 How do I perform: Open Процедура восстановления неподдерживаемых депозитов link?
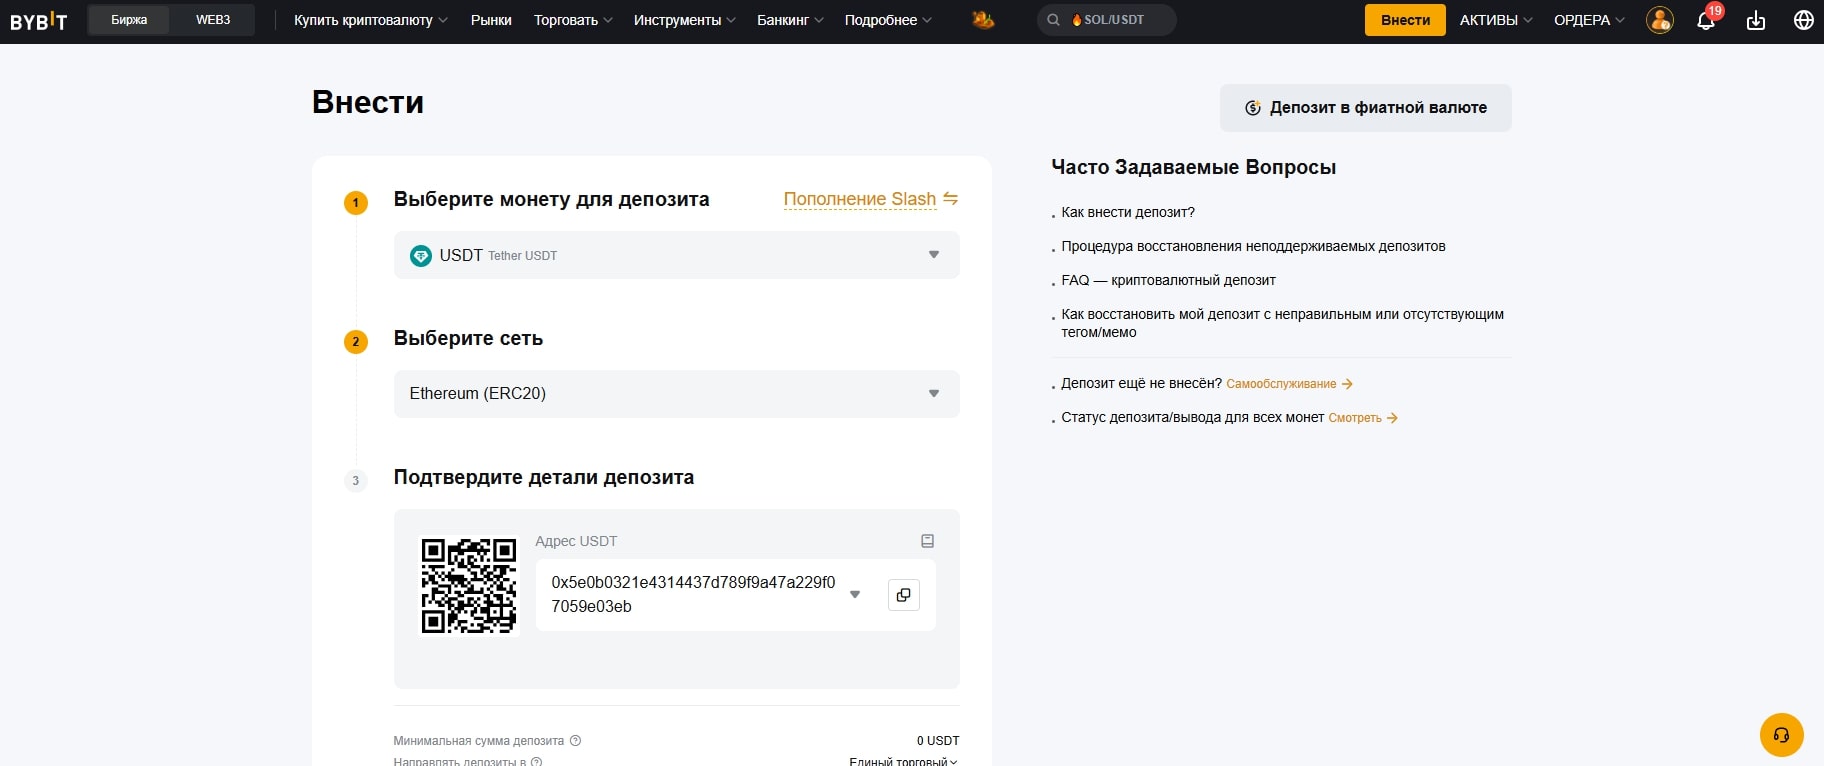(x=1253, y=246)
